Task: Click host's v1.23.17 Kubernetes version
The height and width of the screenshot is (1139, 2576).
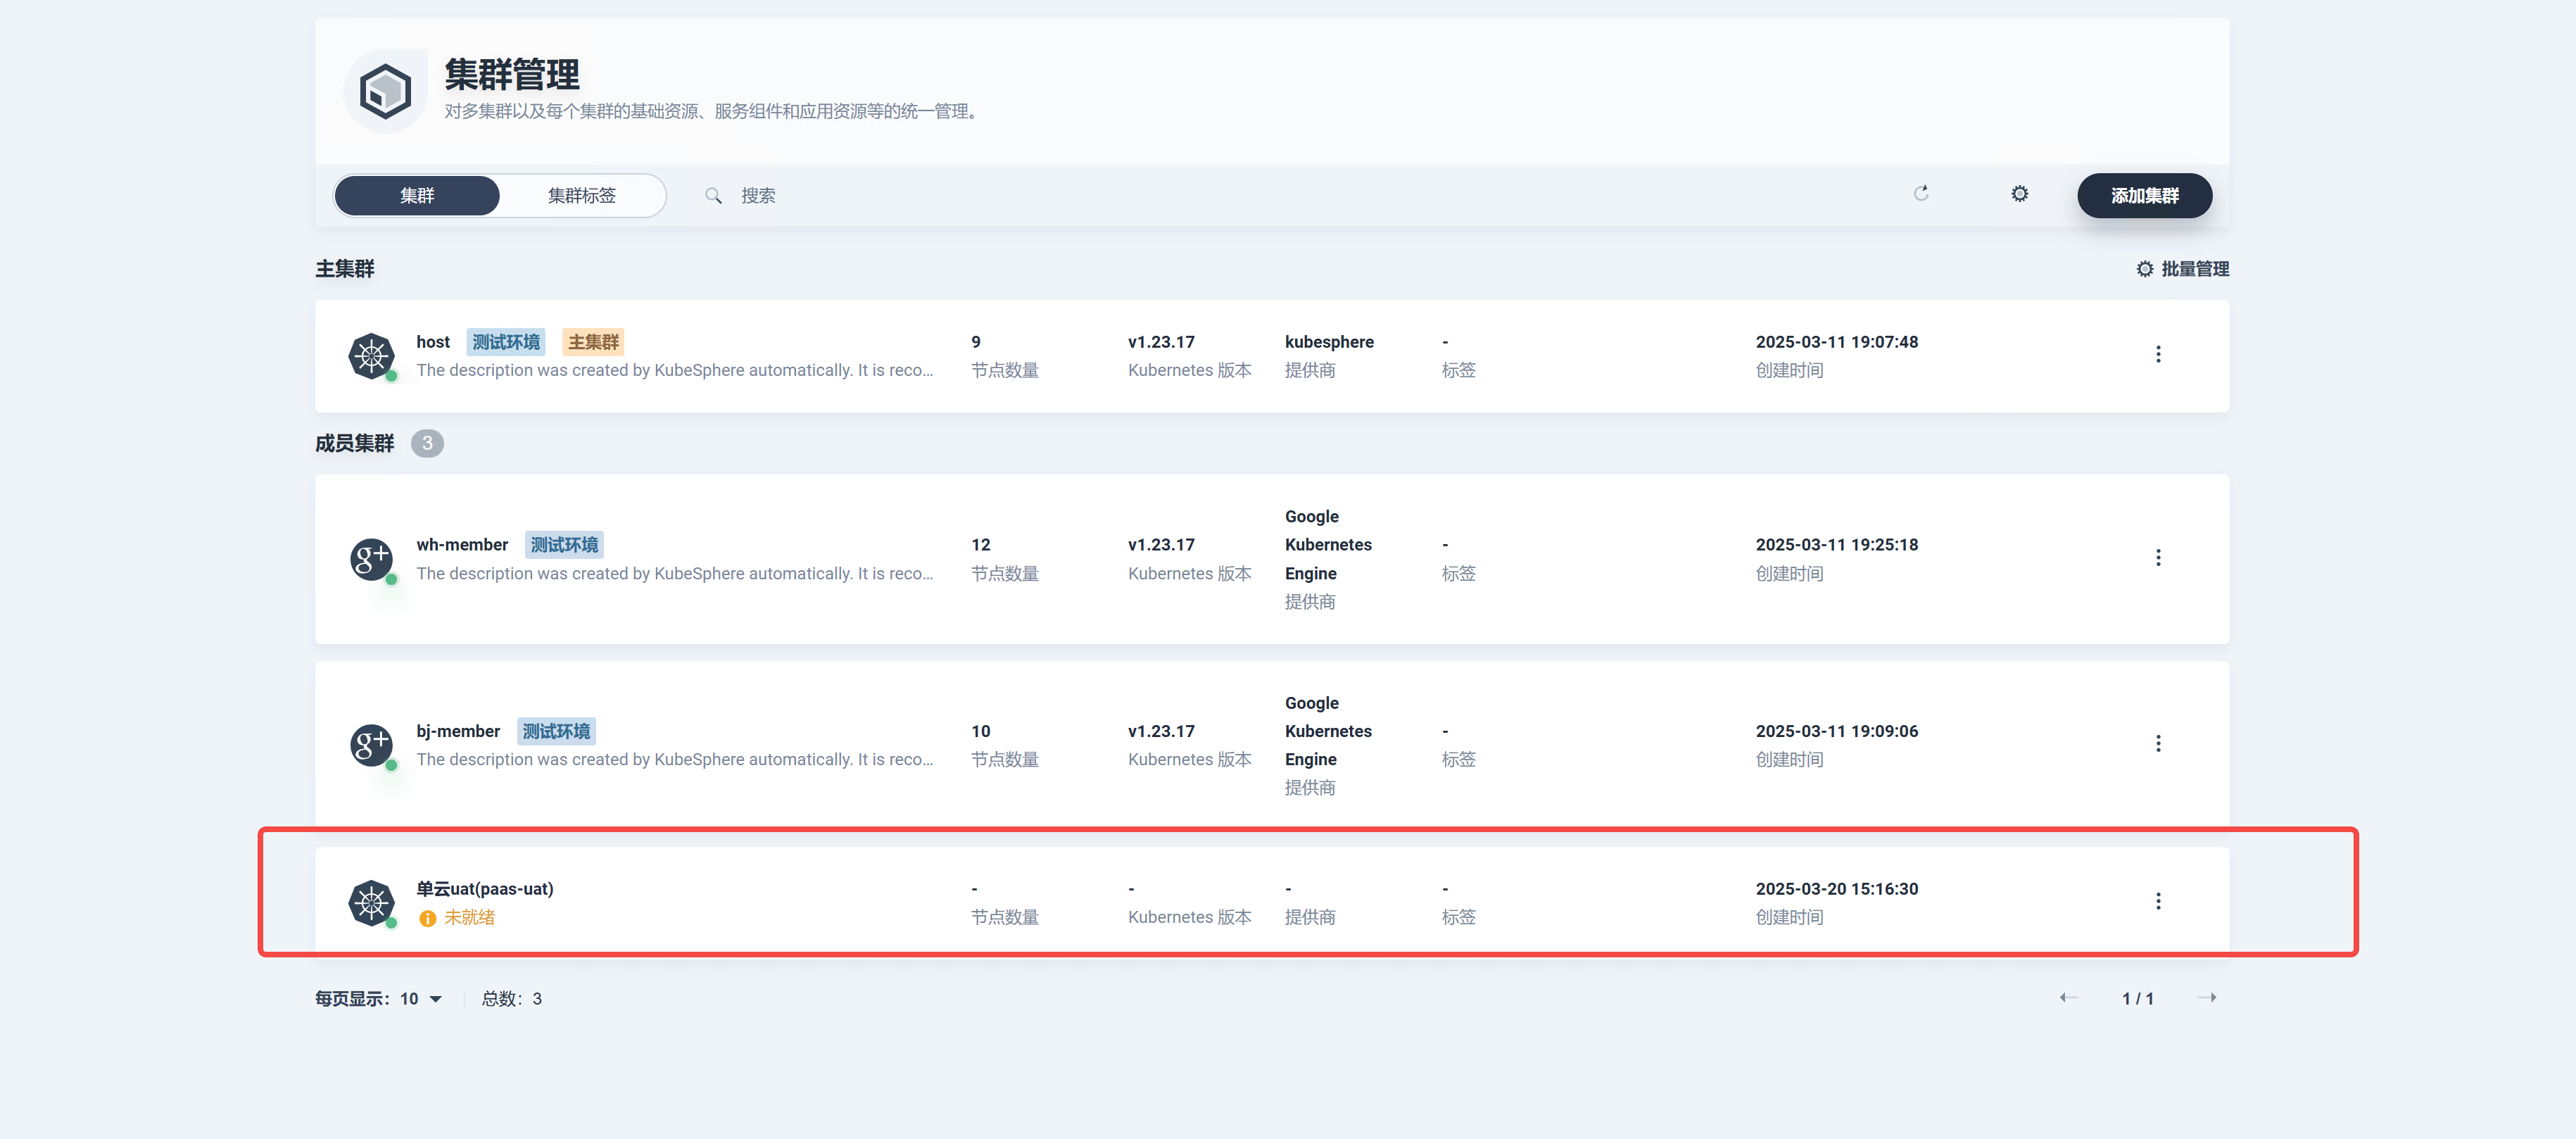Action: [1161, 342]
